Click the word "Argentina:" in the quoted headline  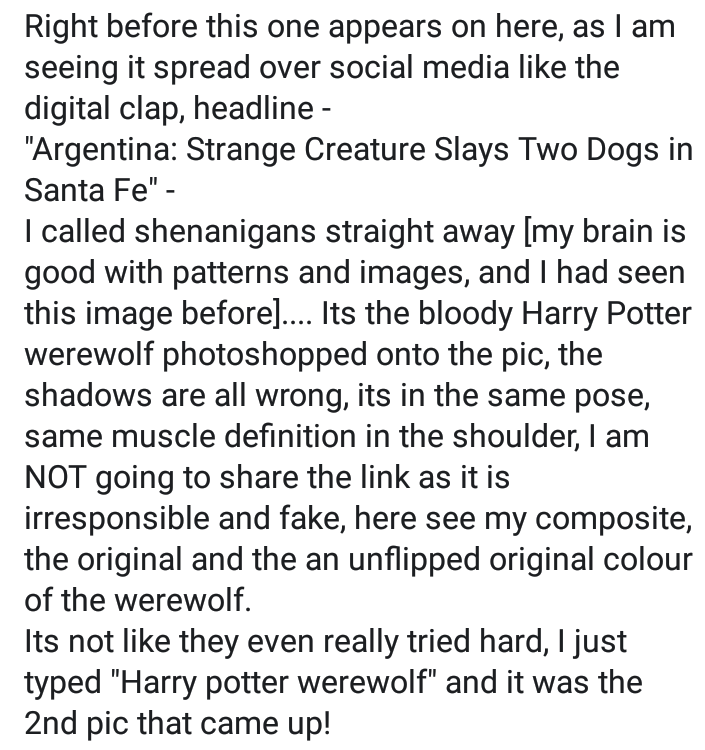click(x=102, y=152)
